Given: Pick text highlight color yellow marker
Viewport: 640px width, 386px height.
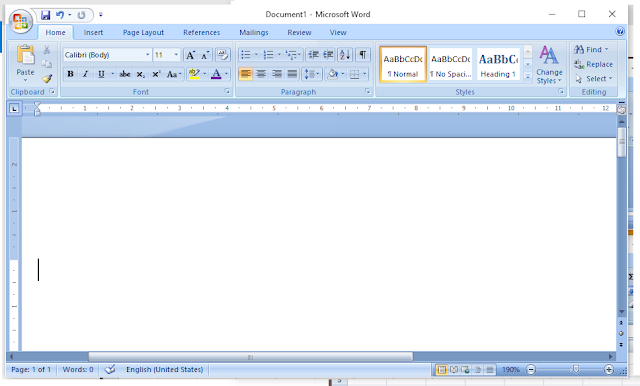Looking at the screenshot, I should [194, 74].
